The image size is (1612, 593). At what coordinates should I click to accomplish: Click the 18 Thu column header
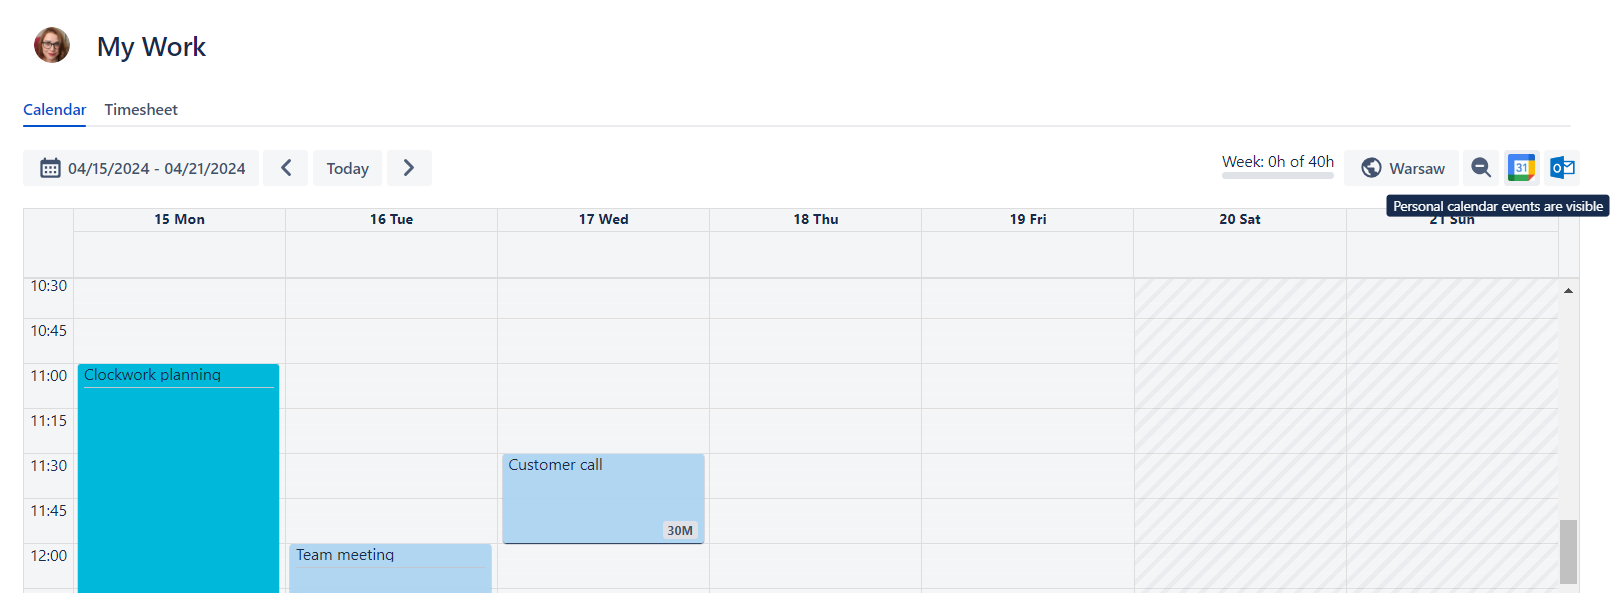coord(815,219)
